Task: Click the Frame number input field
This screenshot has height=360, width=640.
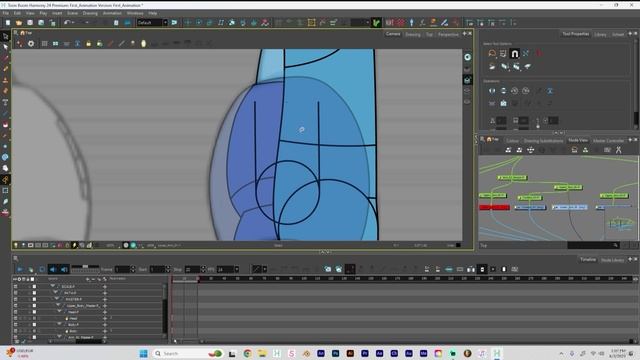Action: [x=122, y=269]
